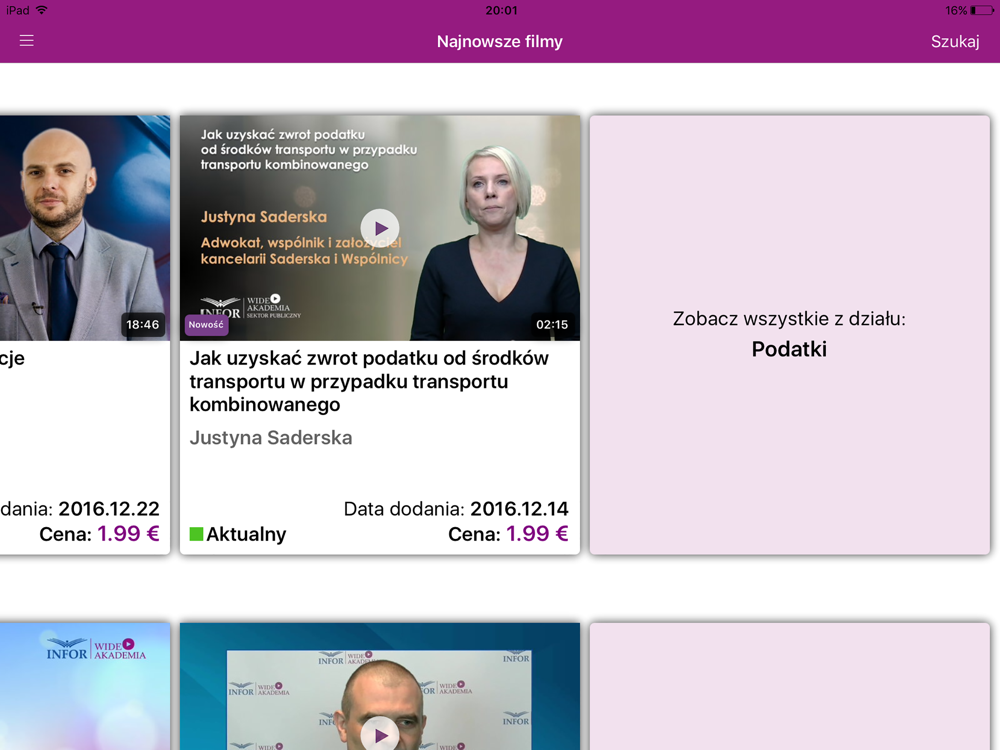1000x750 pixels.
Task: Click the 20:01 clock in the status bar
Action: pyautogui.click(x=501, y=10)
